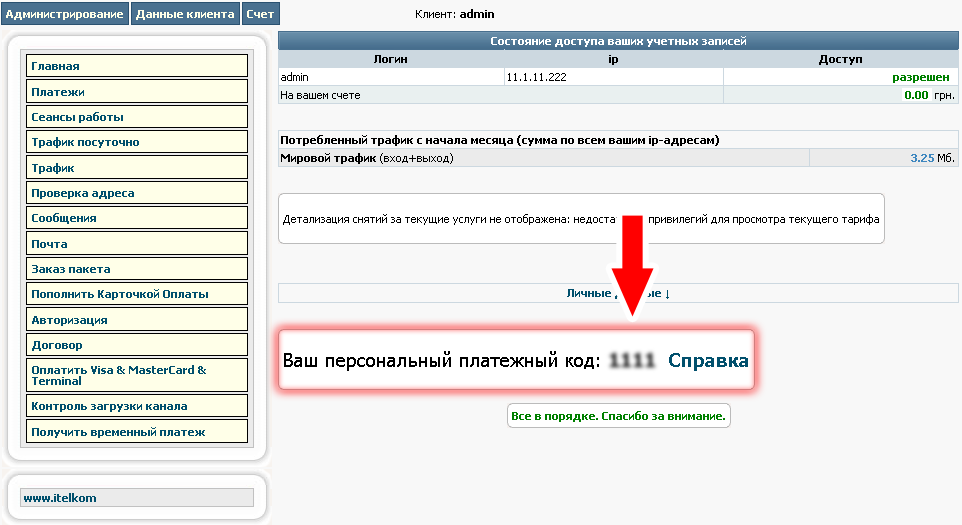962x525 pixels.
Task: Click Все в порядке confirmation button
Action: pyautogui.click(x=618, y=416)
